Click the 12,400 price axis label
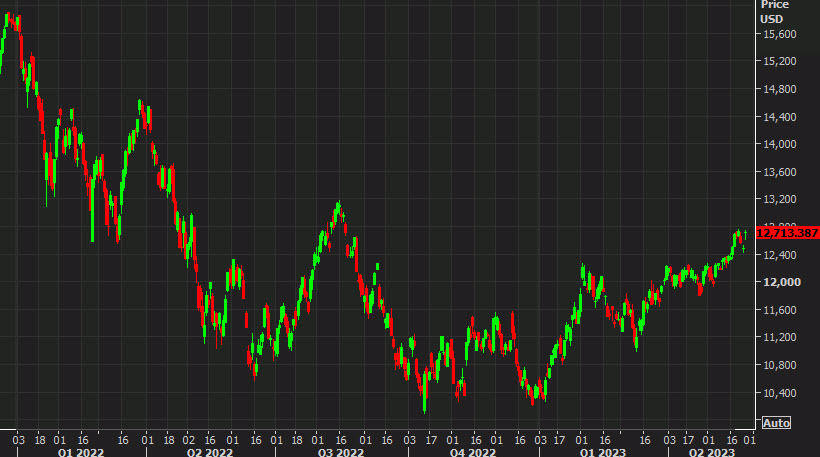The height and width of the screenshot is (457, 820). 780,255
